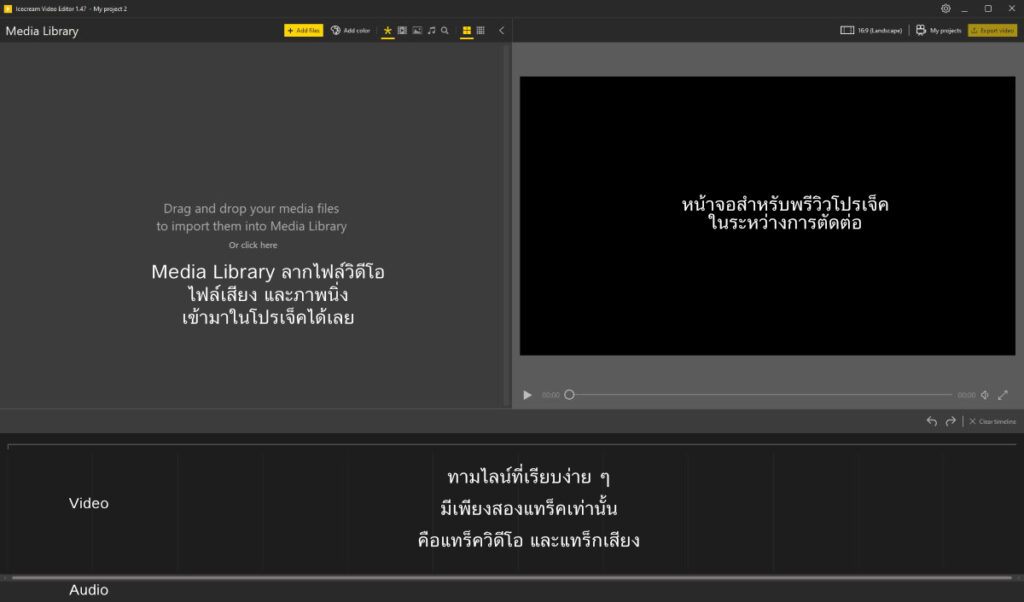The height and width of the screenshot is (602, 1024).
Task: Show audio files using the music note filter
Action: click(x=432, y=31)
